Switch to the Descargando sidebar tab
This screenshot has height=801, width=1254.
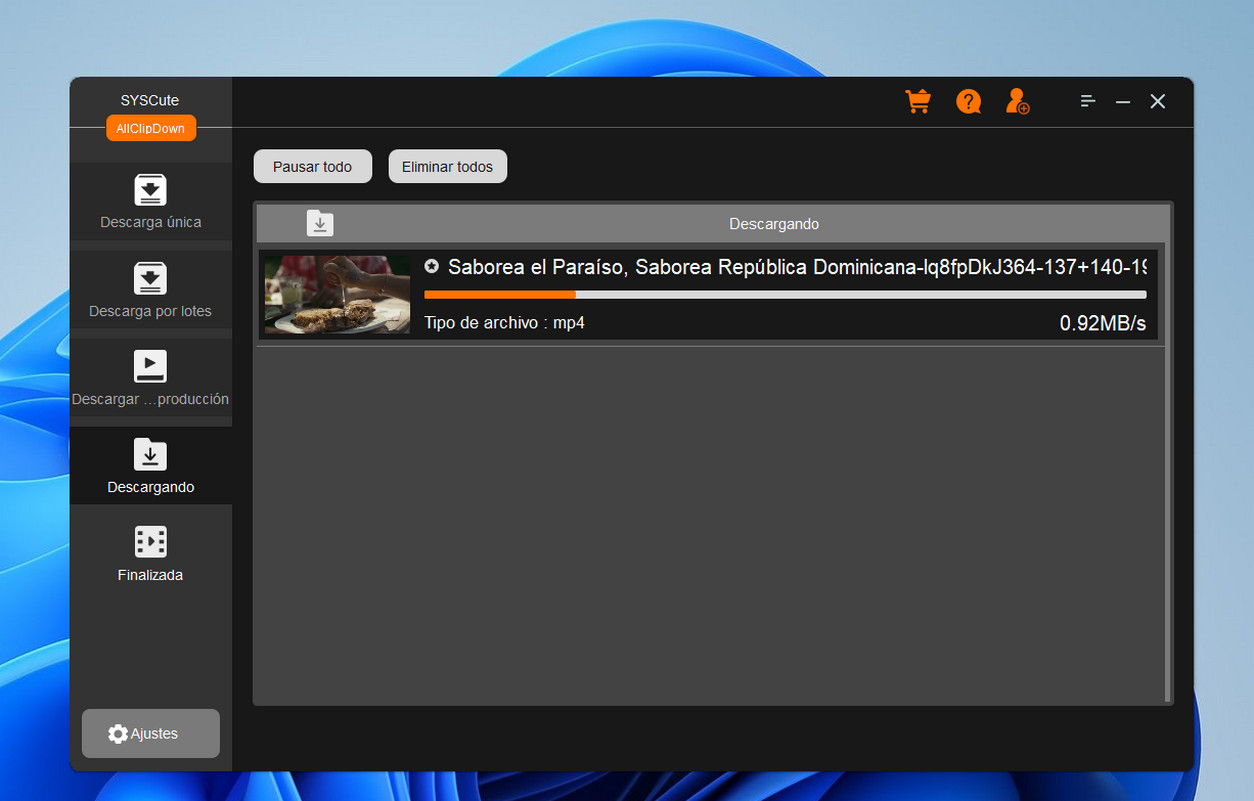pos(150,466)
